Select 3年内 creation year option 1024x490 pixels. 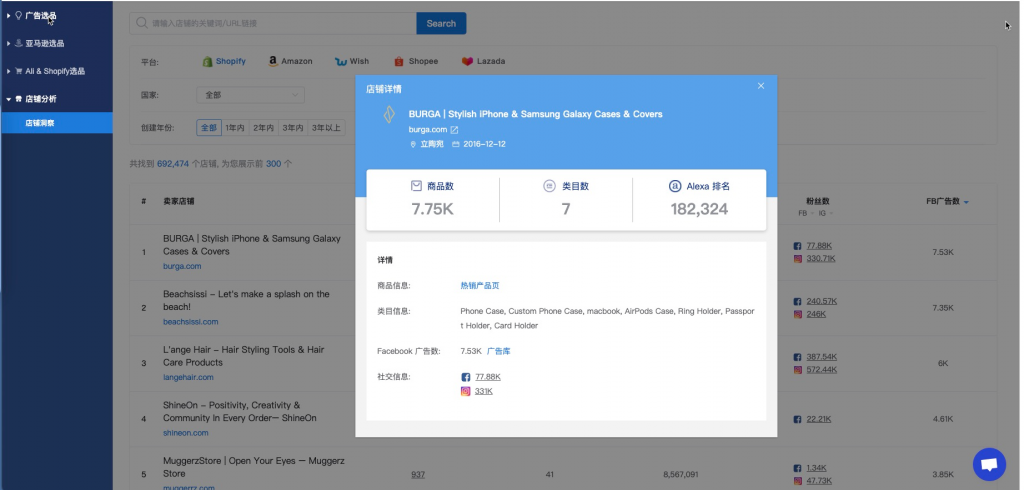click(x=293, y=128)
